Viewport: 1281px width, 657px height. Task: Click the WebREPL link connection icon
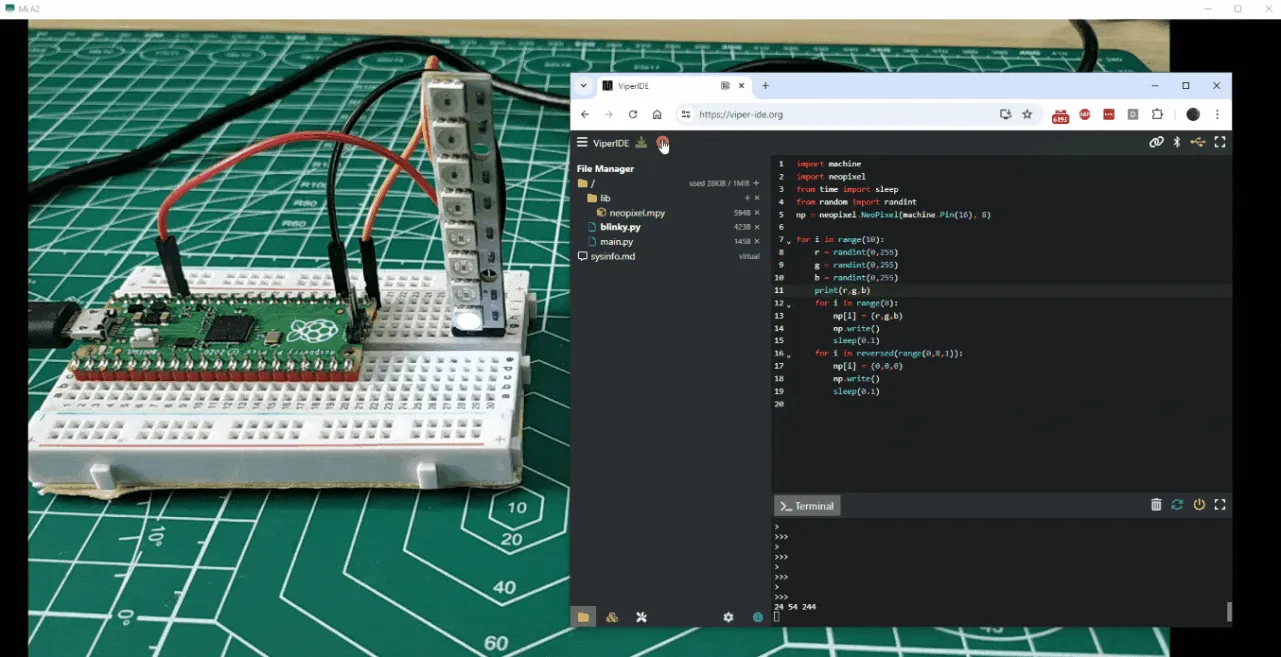click(x=1156, y=142)
